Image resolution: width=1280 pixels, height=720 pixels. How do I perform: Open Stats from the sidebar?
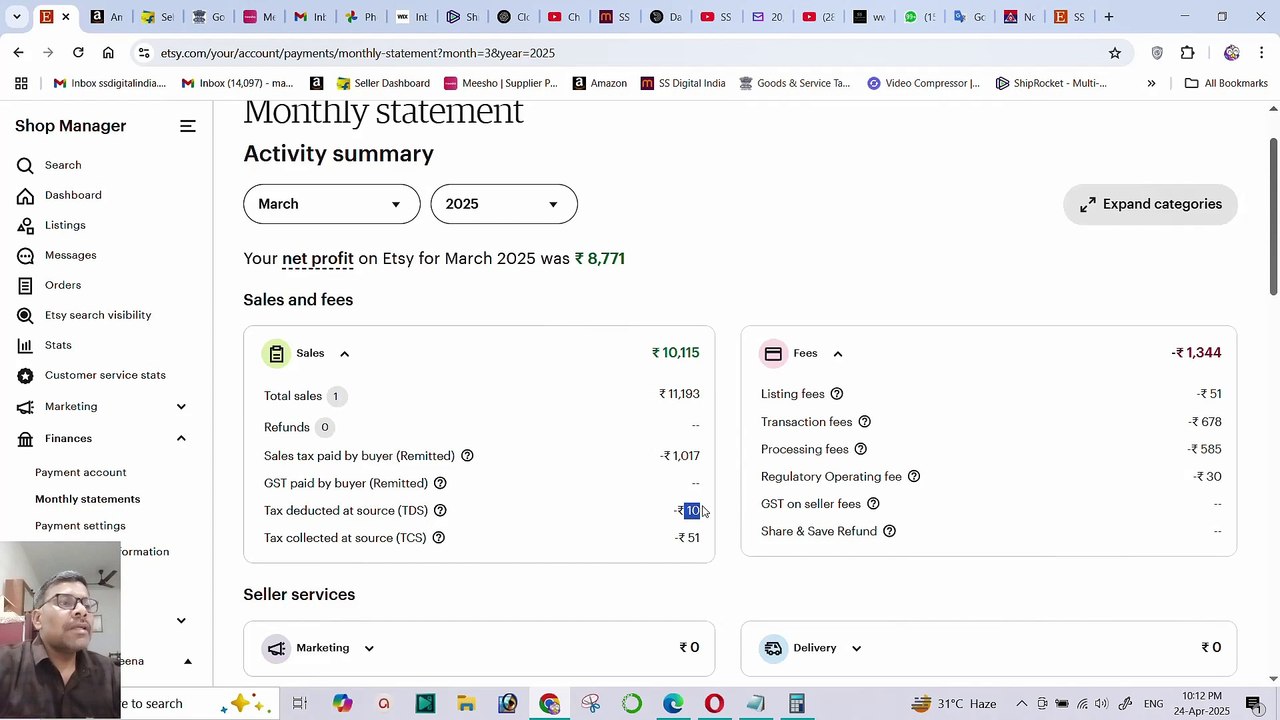(x=58, y=345)
